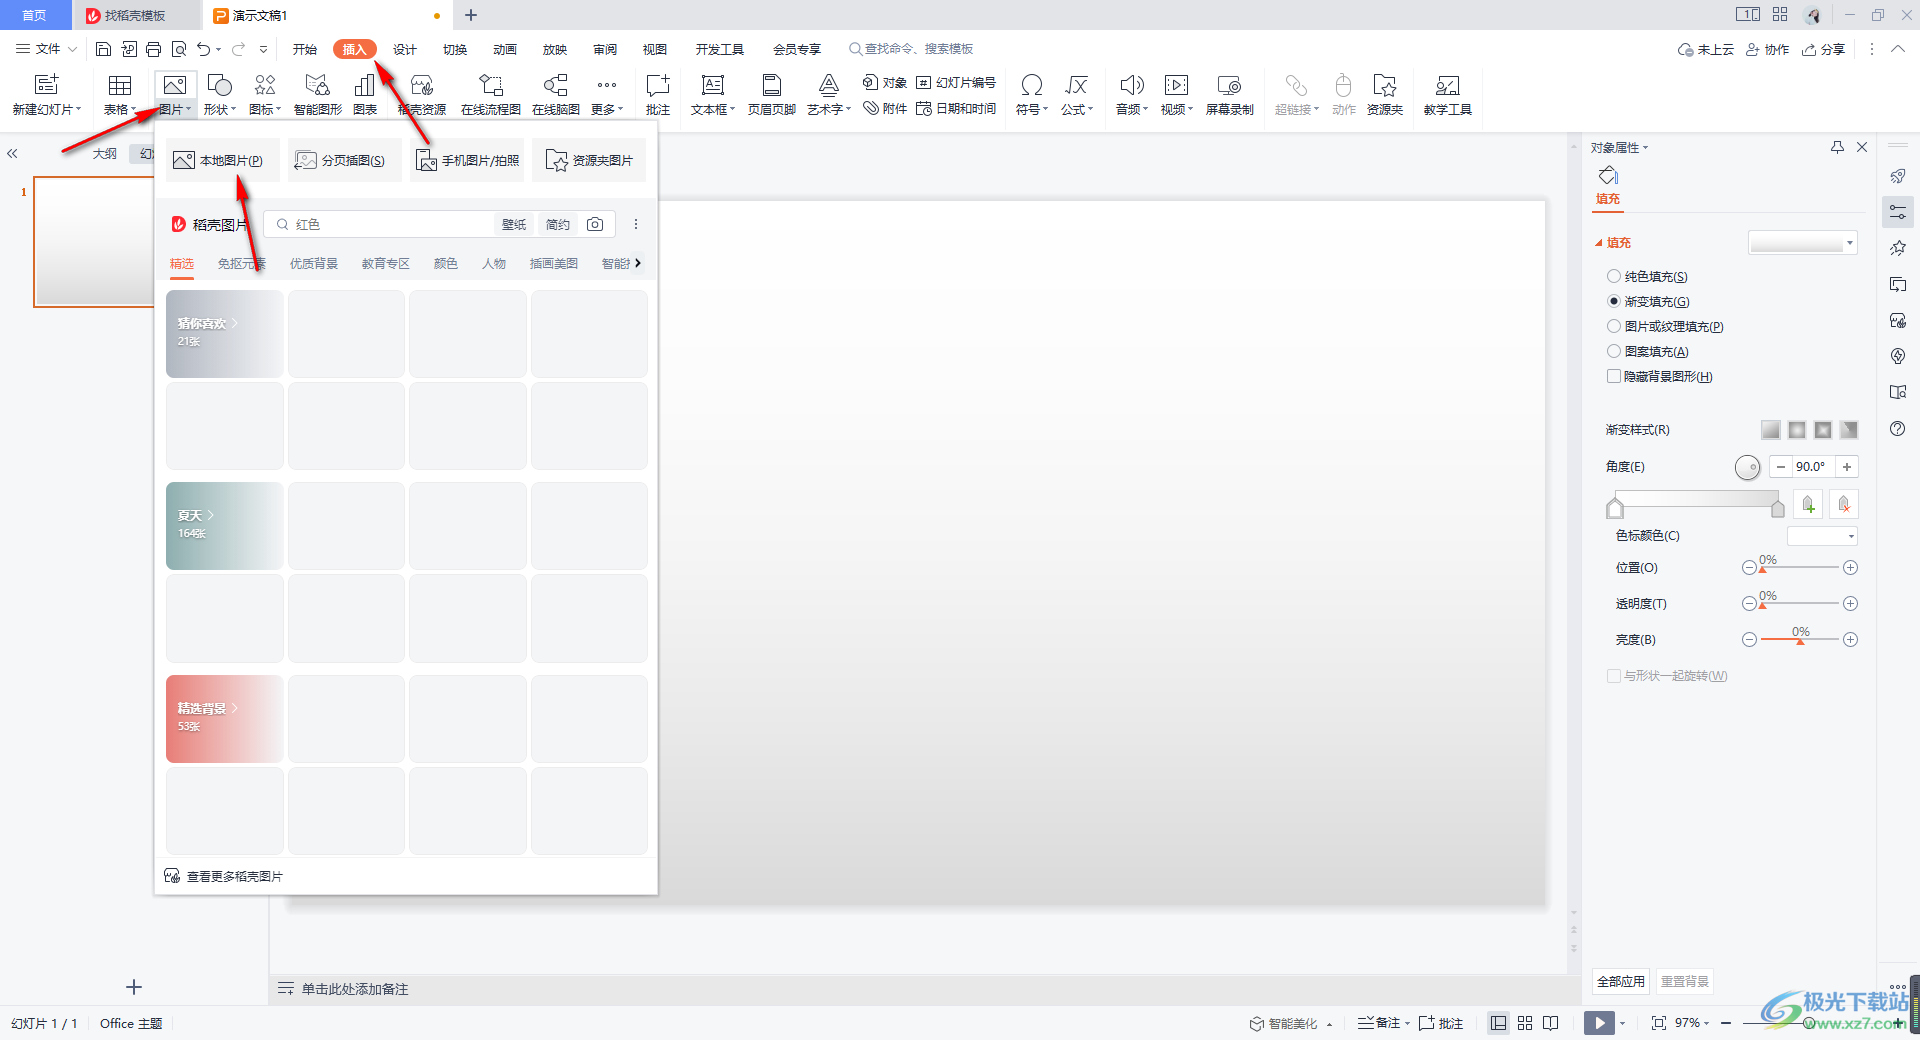Click the 壁纸 search tag
Screen dimensions: 1920x1040
point(514,224)
